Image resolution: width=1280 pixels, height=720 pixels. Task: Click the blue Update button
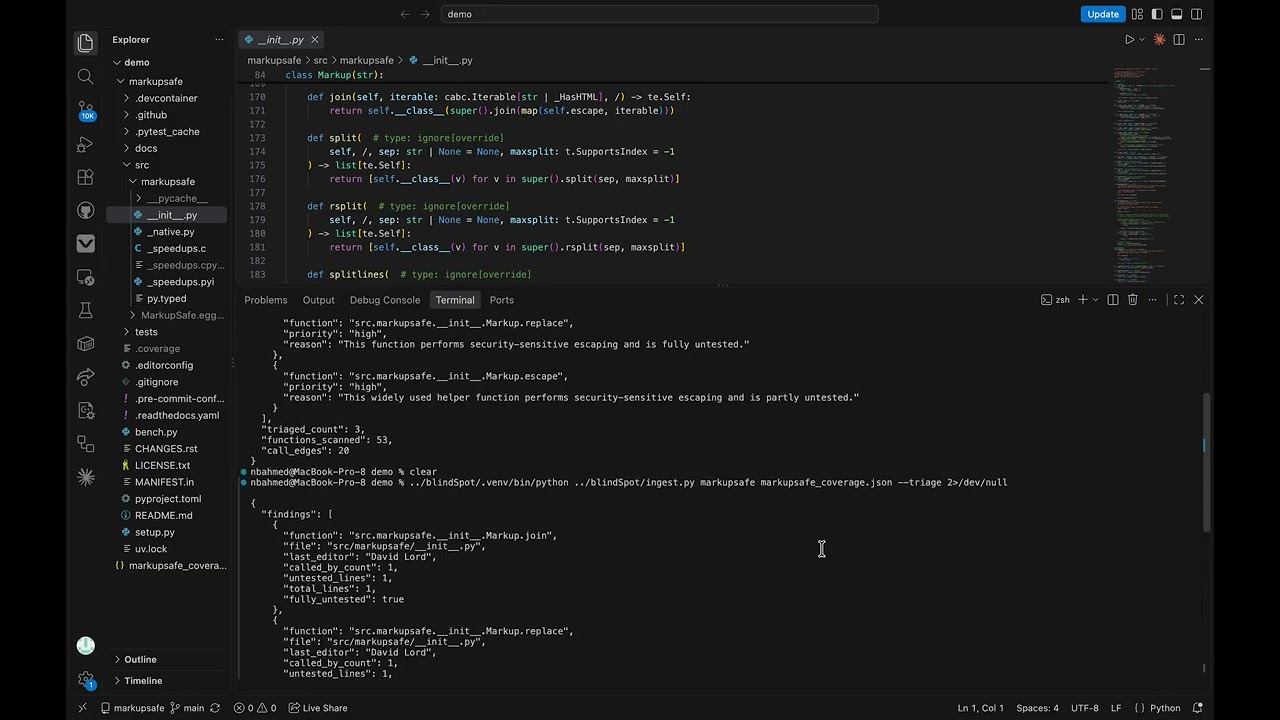click(1103, 14)
